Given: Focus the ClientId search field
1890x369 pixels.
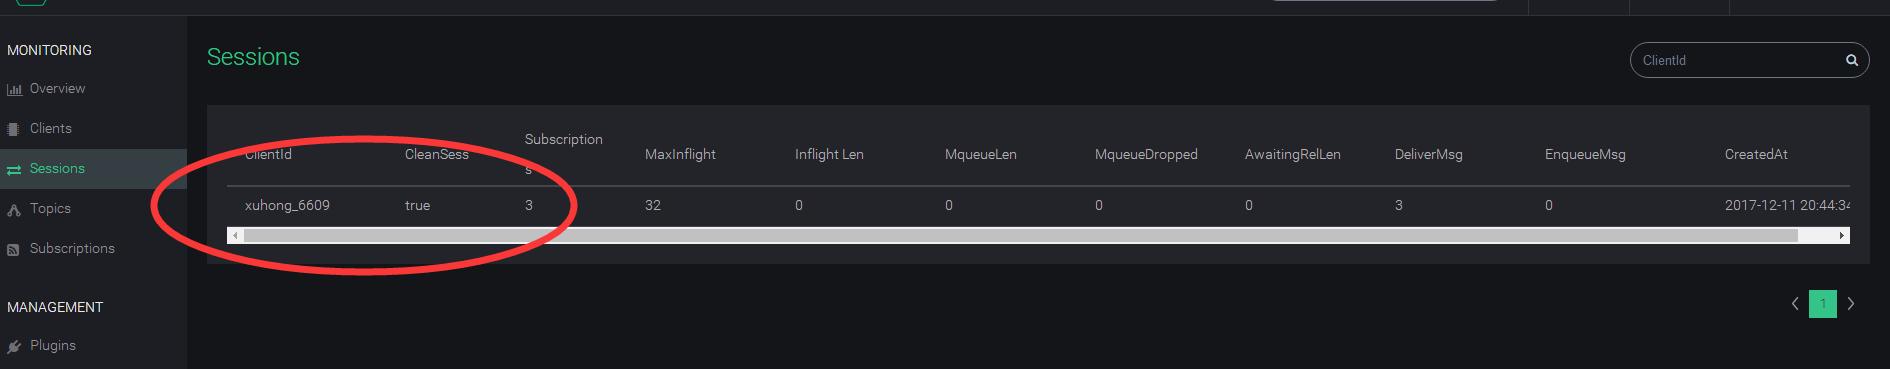Looking at the screenshot, I should (x=1738, y=61).
